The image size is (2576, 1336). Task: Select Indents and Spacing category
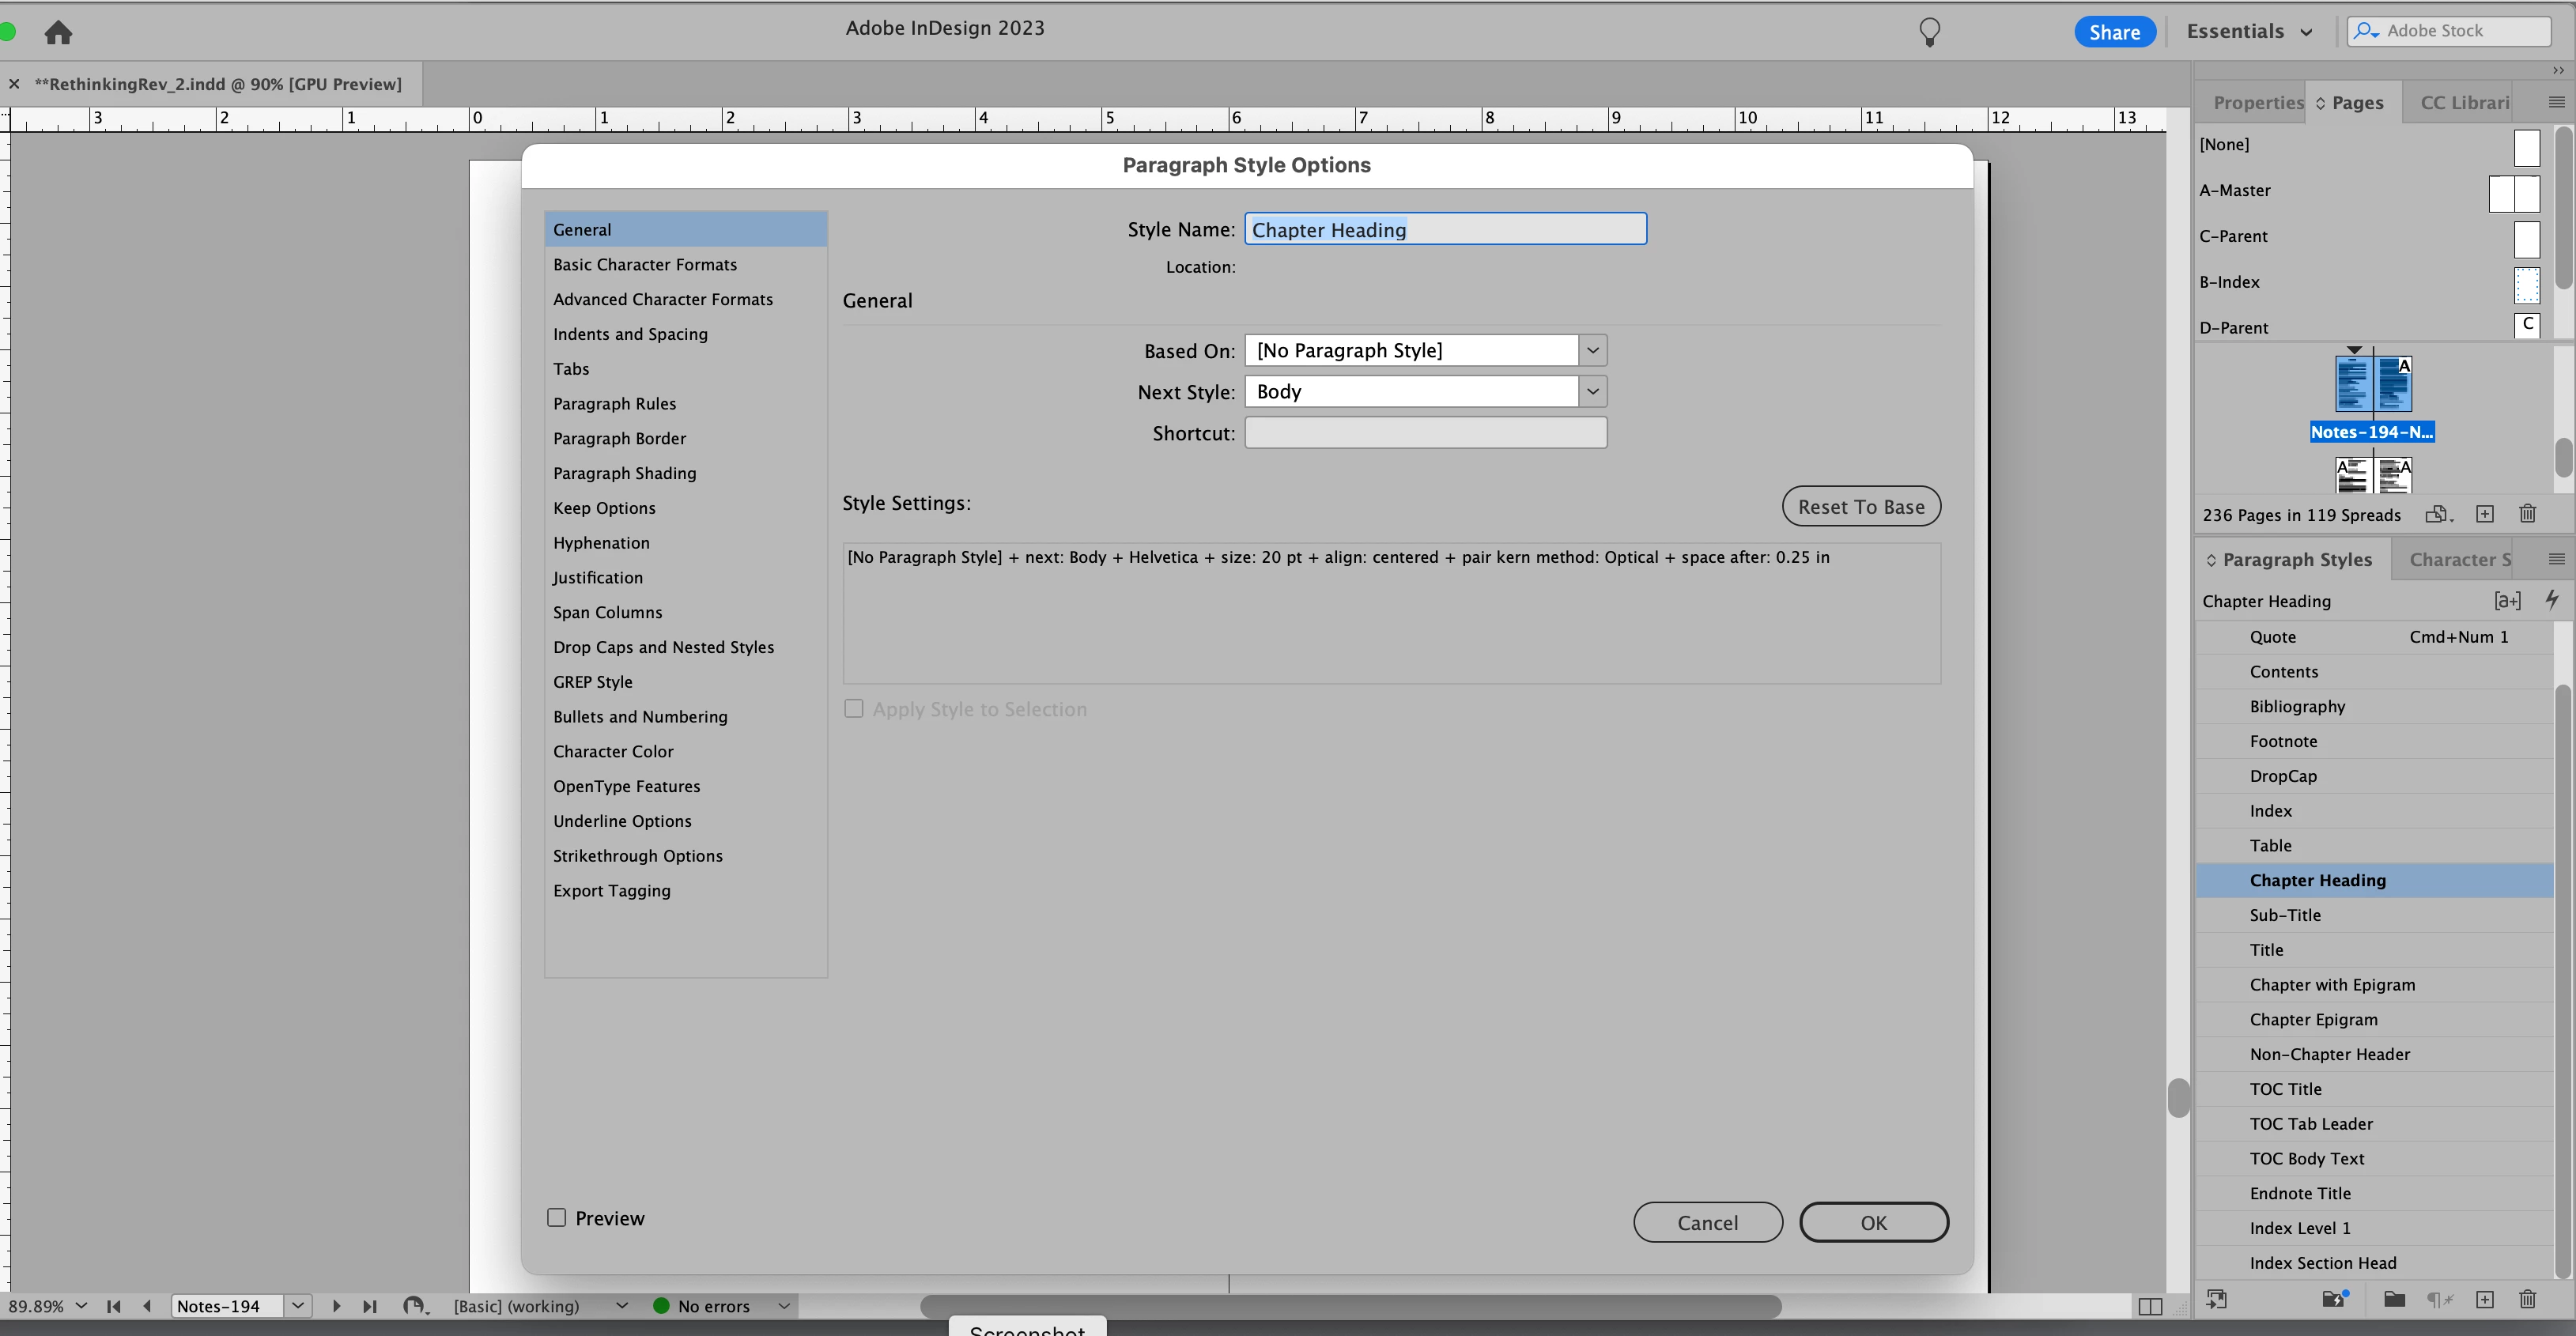tap(630, 334)
